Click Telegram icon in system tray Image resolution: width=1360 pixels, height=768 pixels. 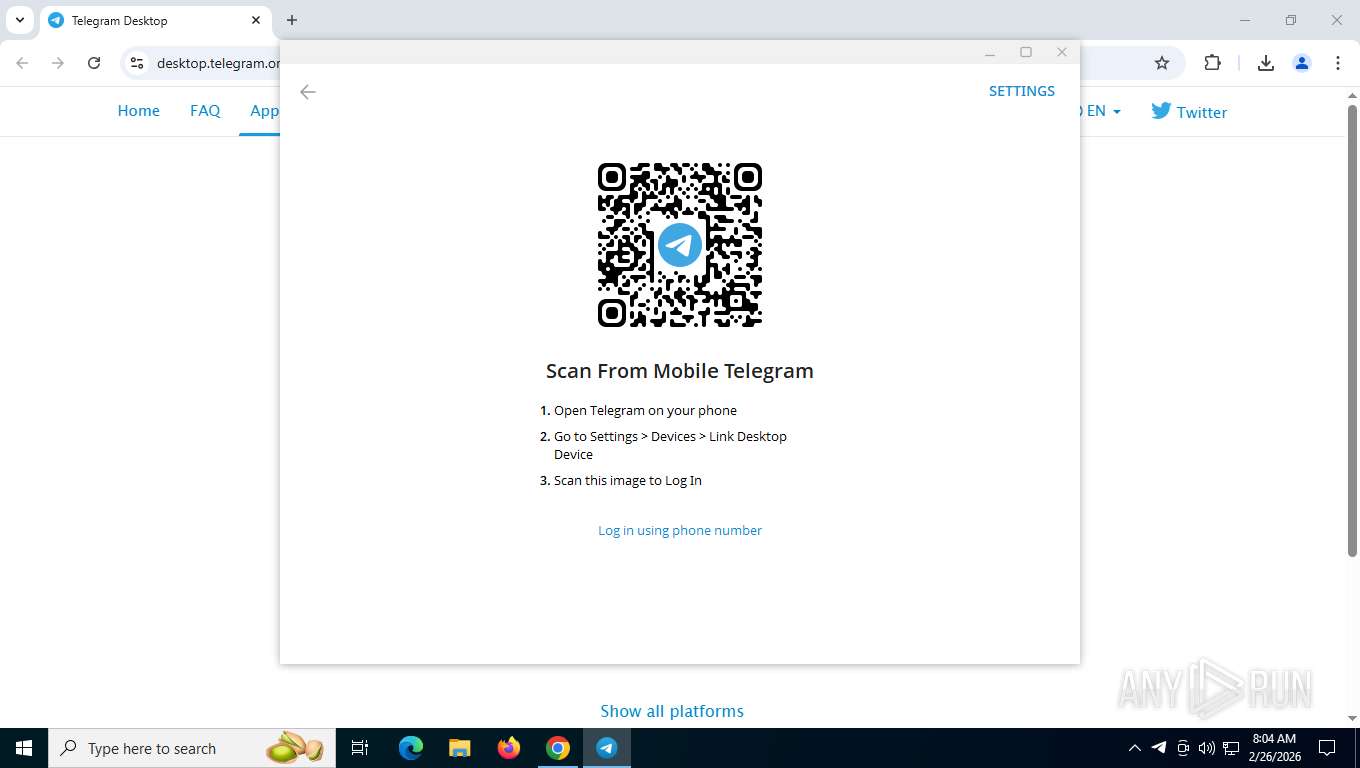coord(1159,747)
